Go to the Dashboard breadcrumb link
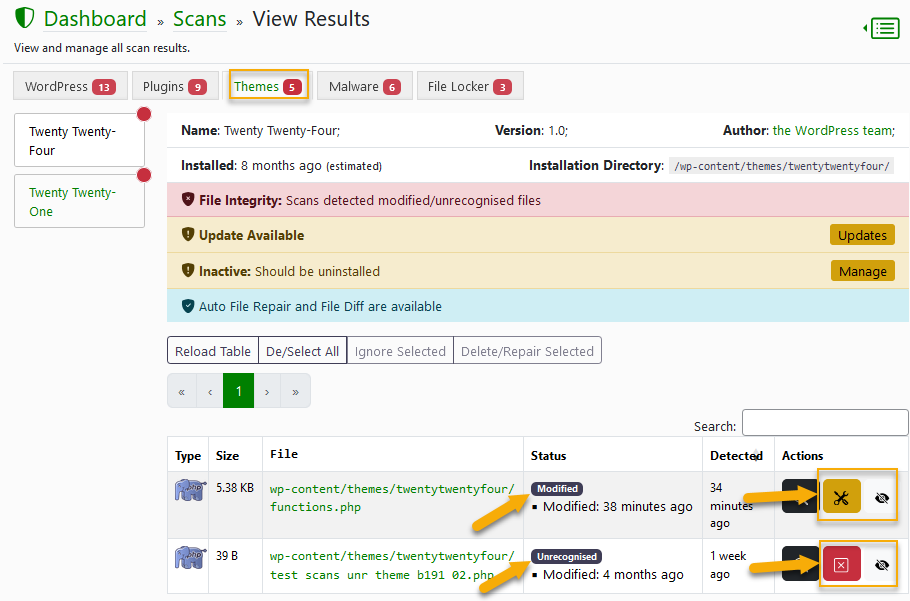 pos(95,19)
